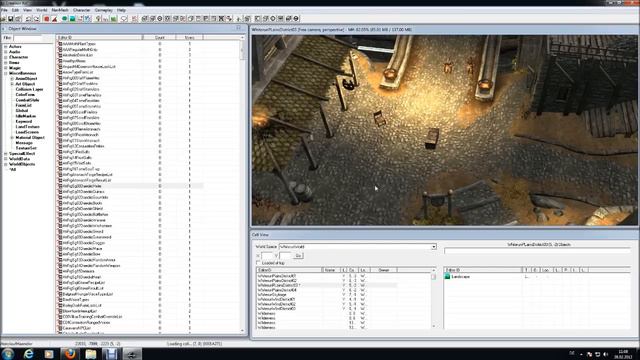
Task: Toggle the Snap to Angle triangle icon
Action: tap(54, 19)
